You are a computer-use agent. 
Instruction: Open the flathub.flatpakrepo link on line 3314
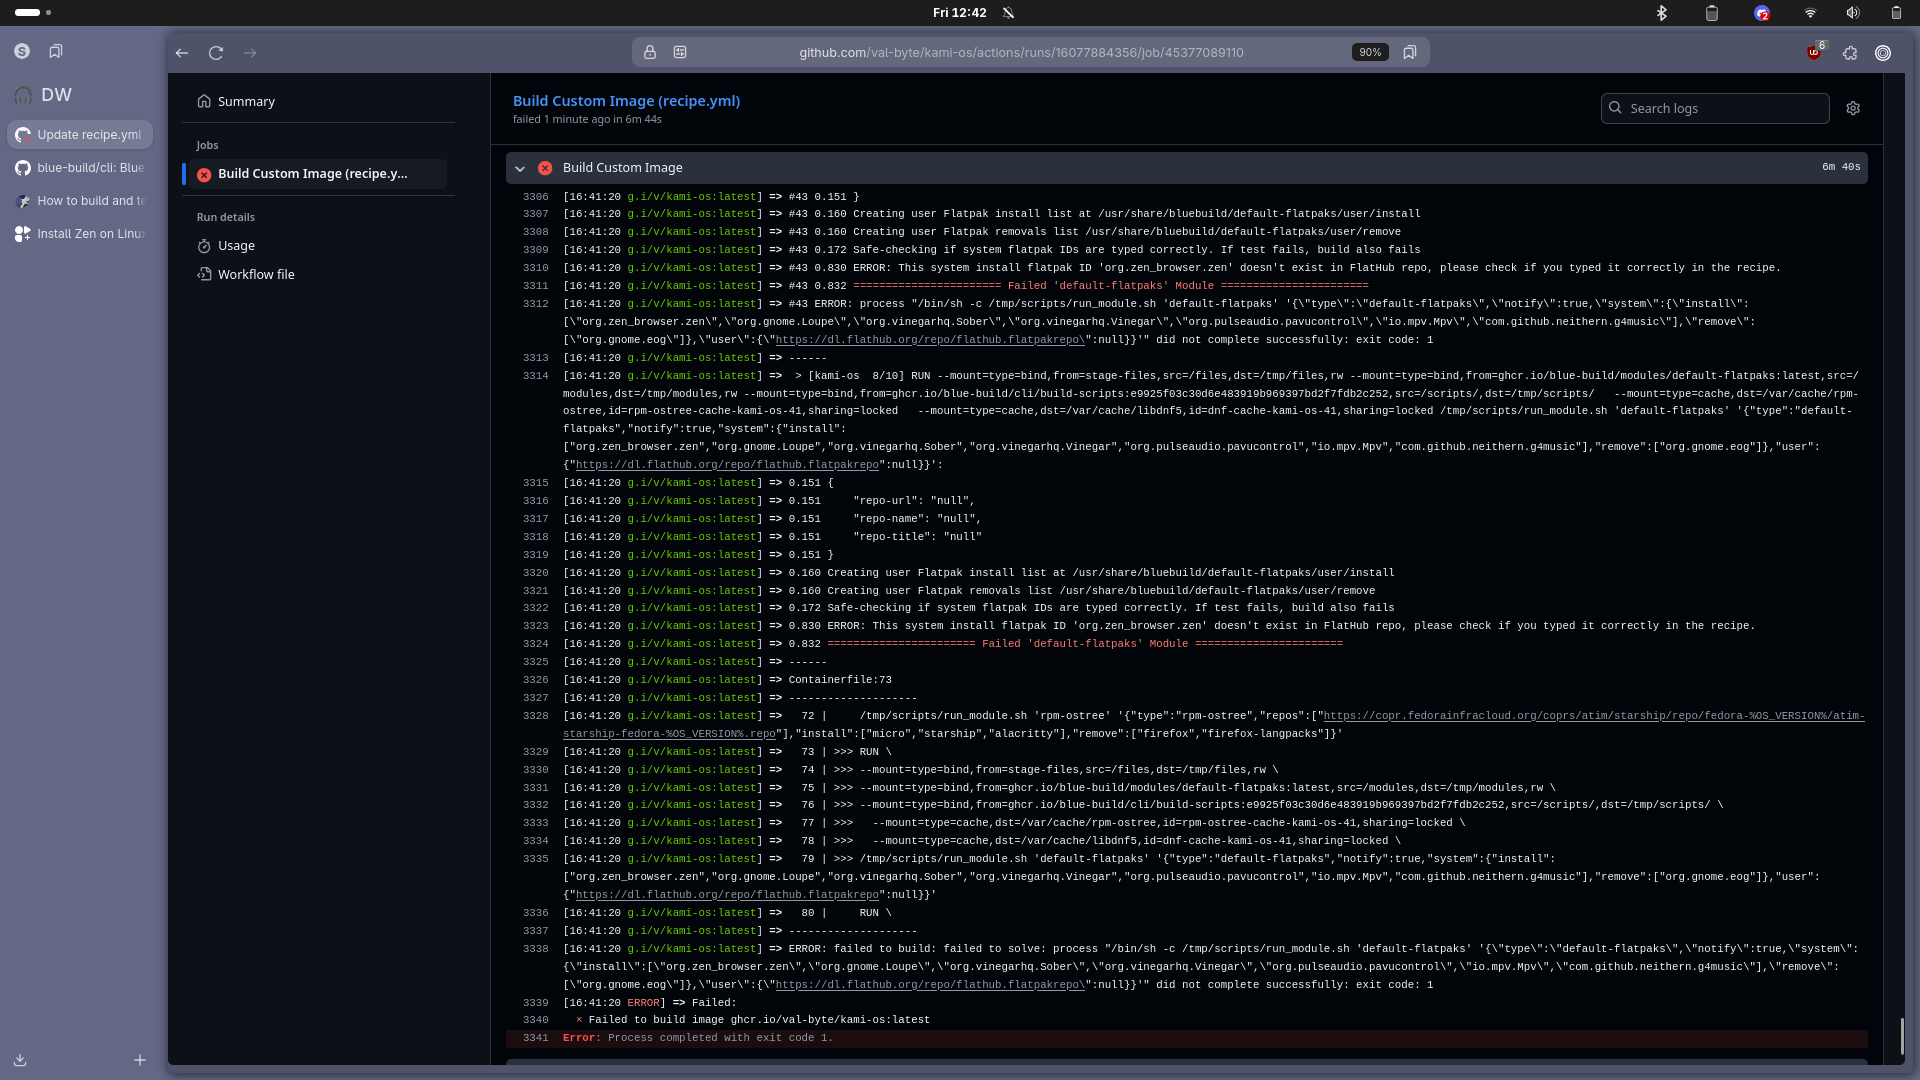click(x=727, y=465)
